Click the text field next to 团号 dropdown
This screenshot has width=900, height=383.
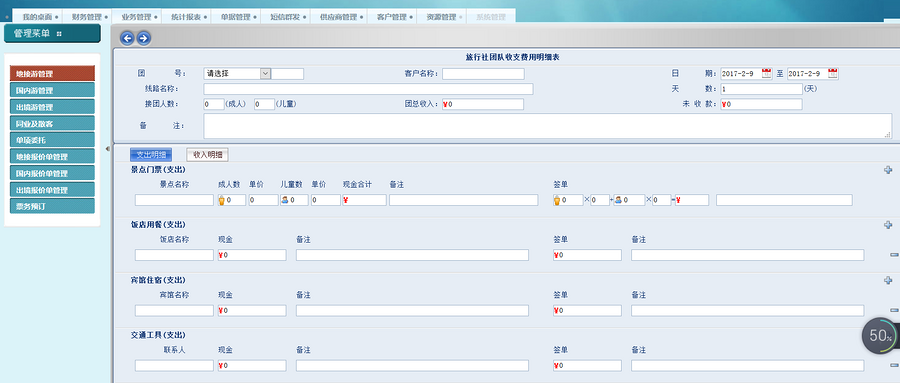288,73
